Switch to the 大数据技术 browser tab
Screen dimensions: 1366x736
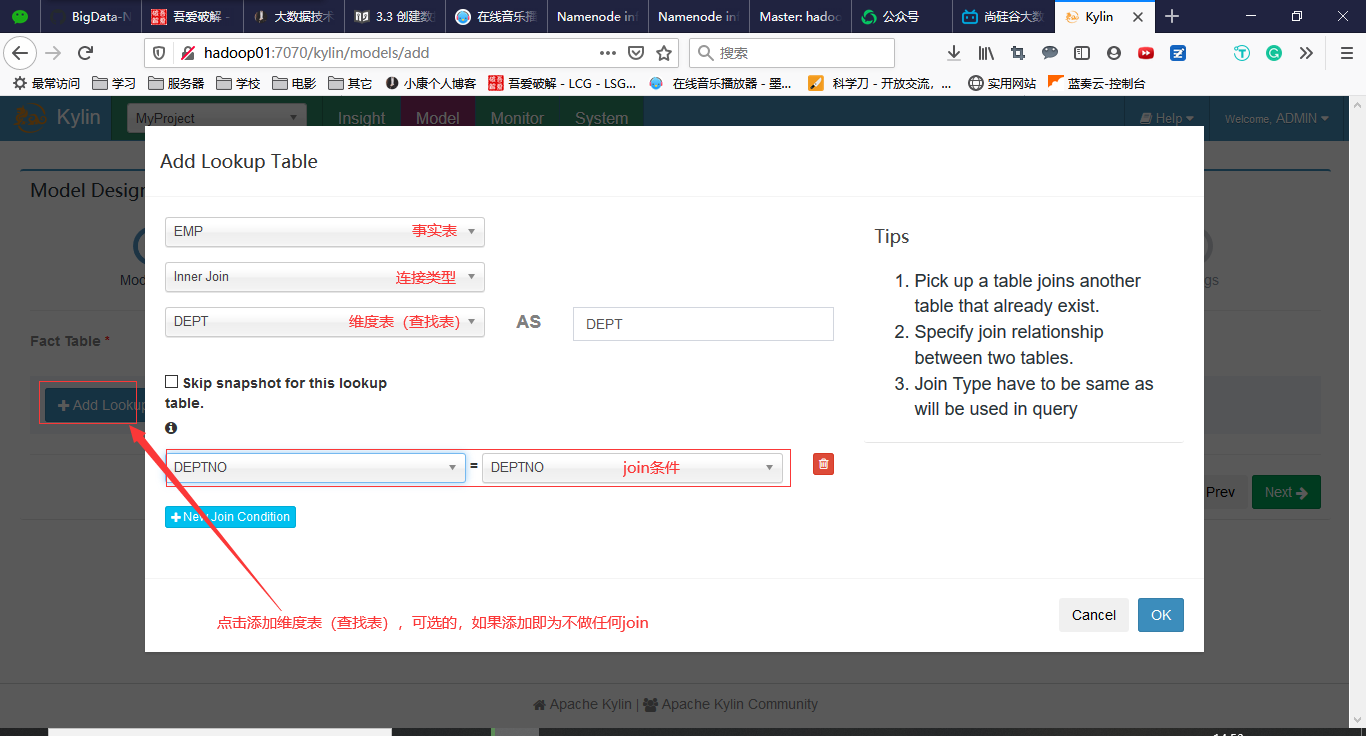pos(293,16)
